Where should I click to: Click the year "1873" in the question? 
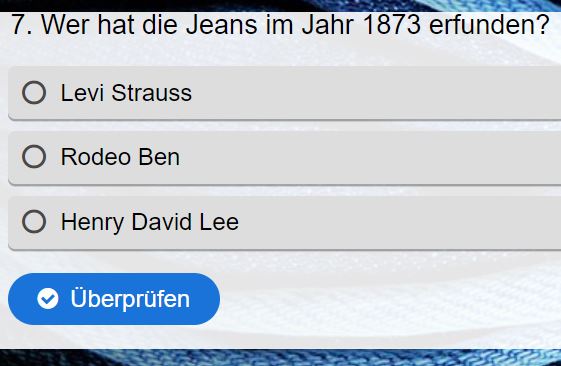tap(391, 25)
